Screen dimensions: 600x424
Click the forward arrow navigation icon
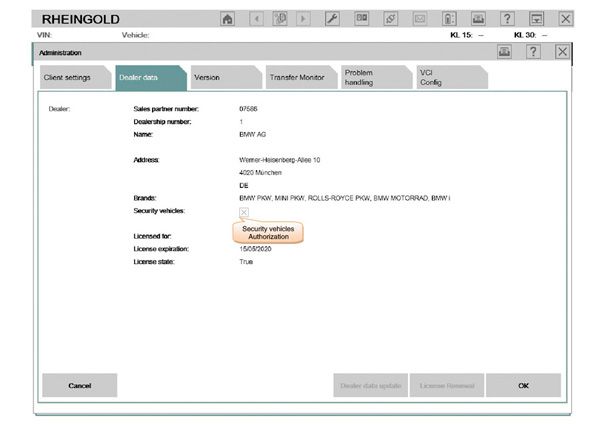tap(304, 19)
